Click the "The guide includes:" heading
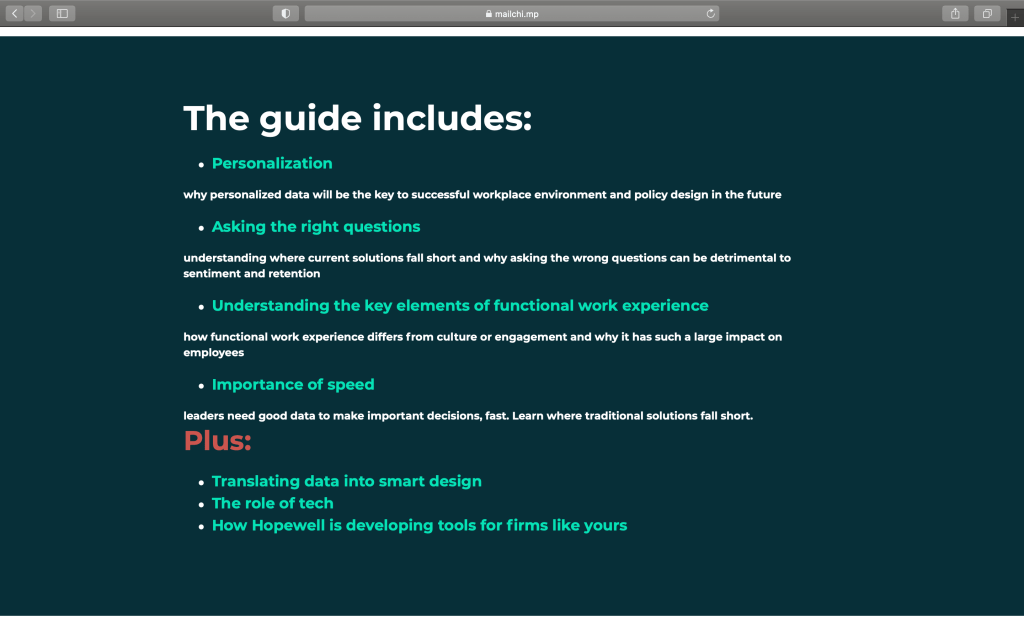 [357, 118]
